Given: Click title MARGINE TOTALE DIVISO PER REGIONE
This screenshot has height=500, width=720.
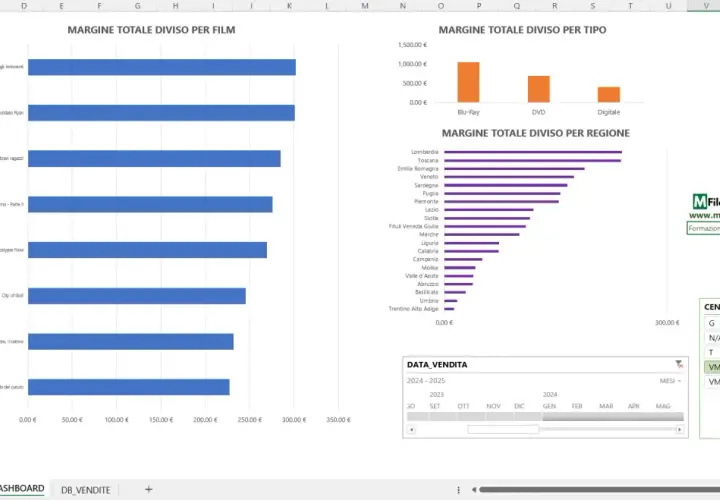Looking at the screenshot, I should 536,133.
